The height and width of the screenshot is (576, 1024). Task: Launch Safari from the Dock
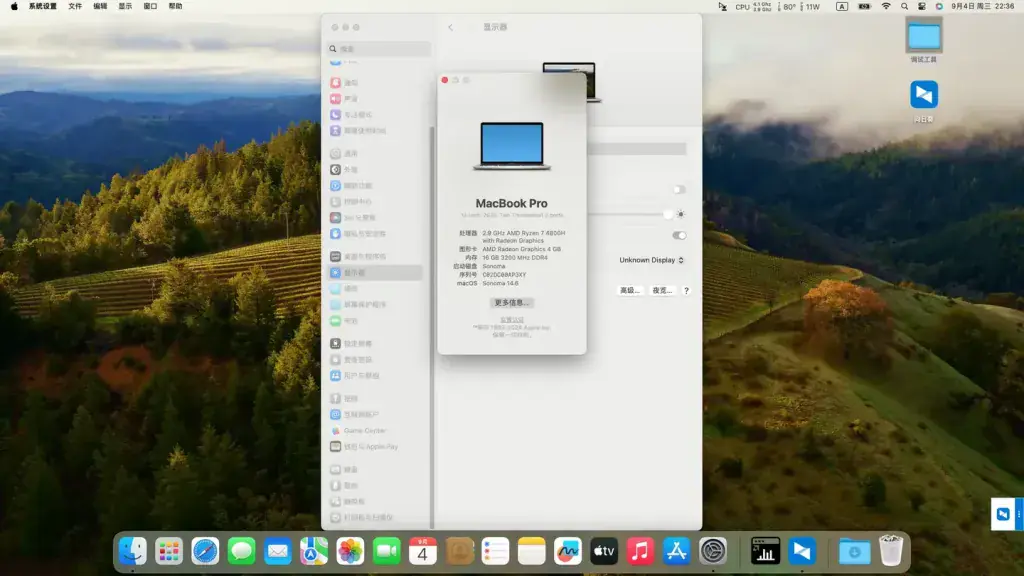click(205, 552)
